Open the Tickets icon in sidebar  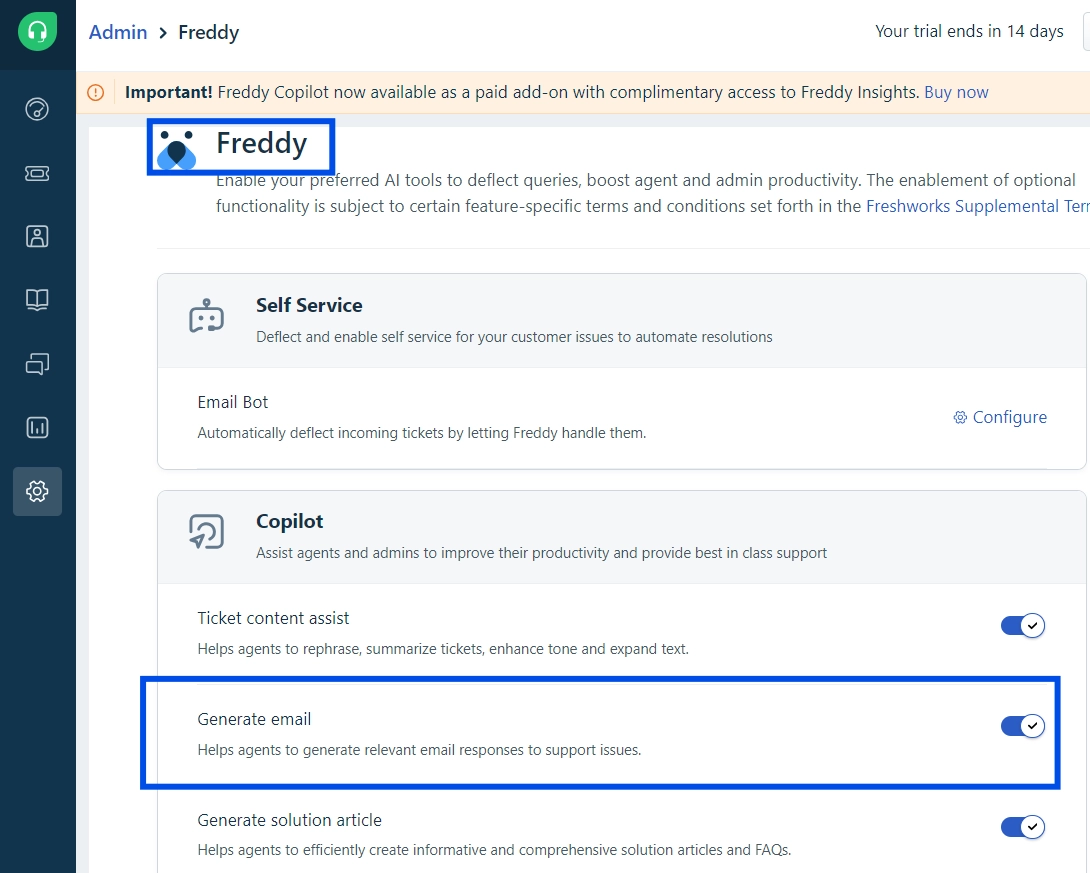coord(37,173)
